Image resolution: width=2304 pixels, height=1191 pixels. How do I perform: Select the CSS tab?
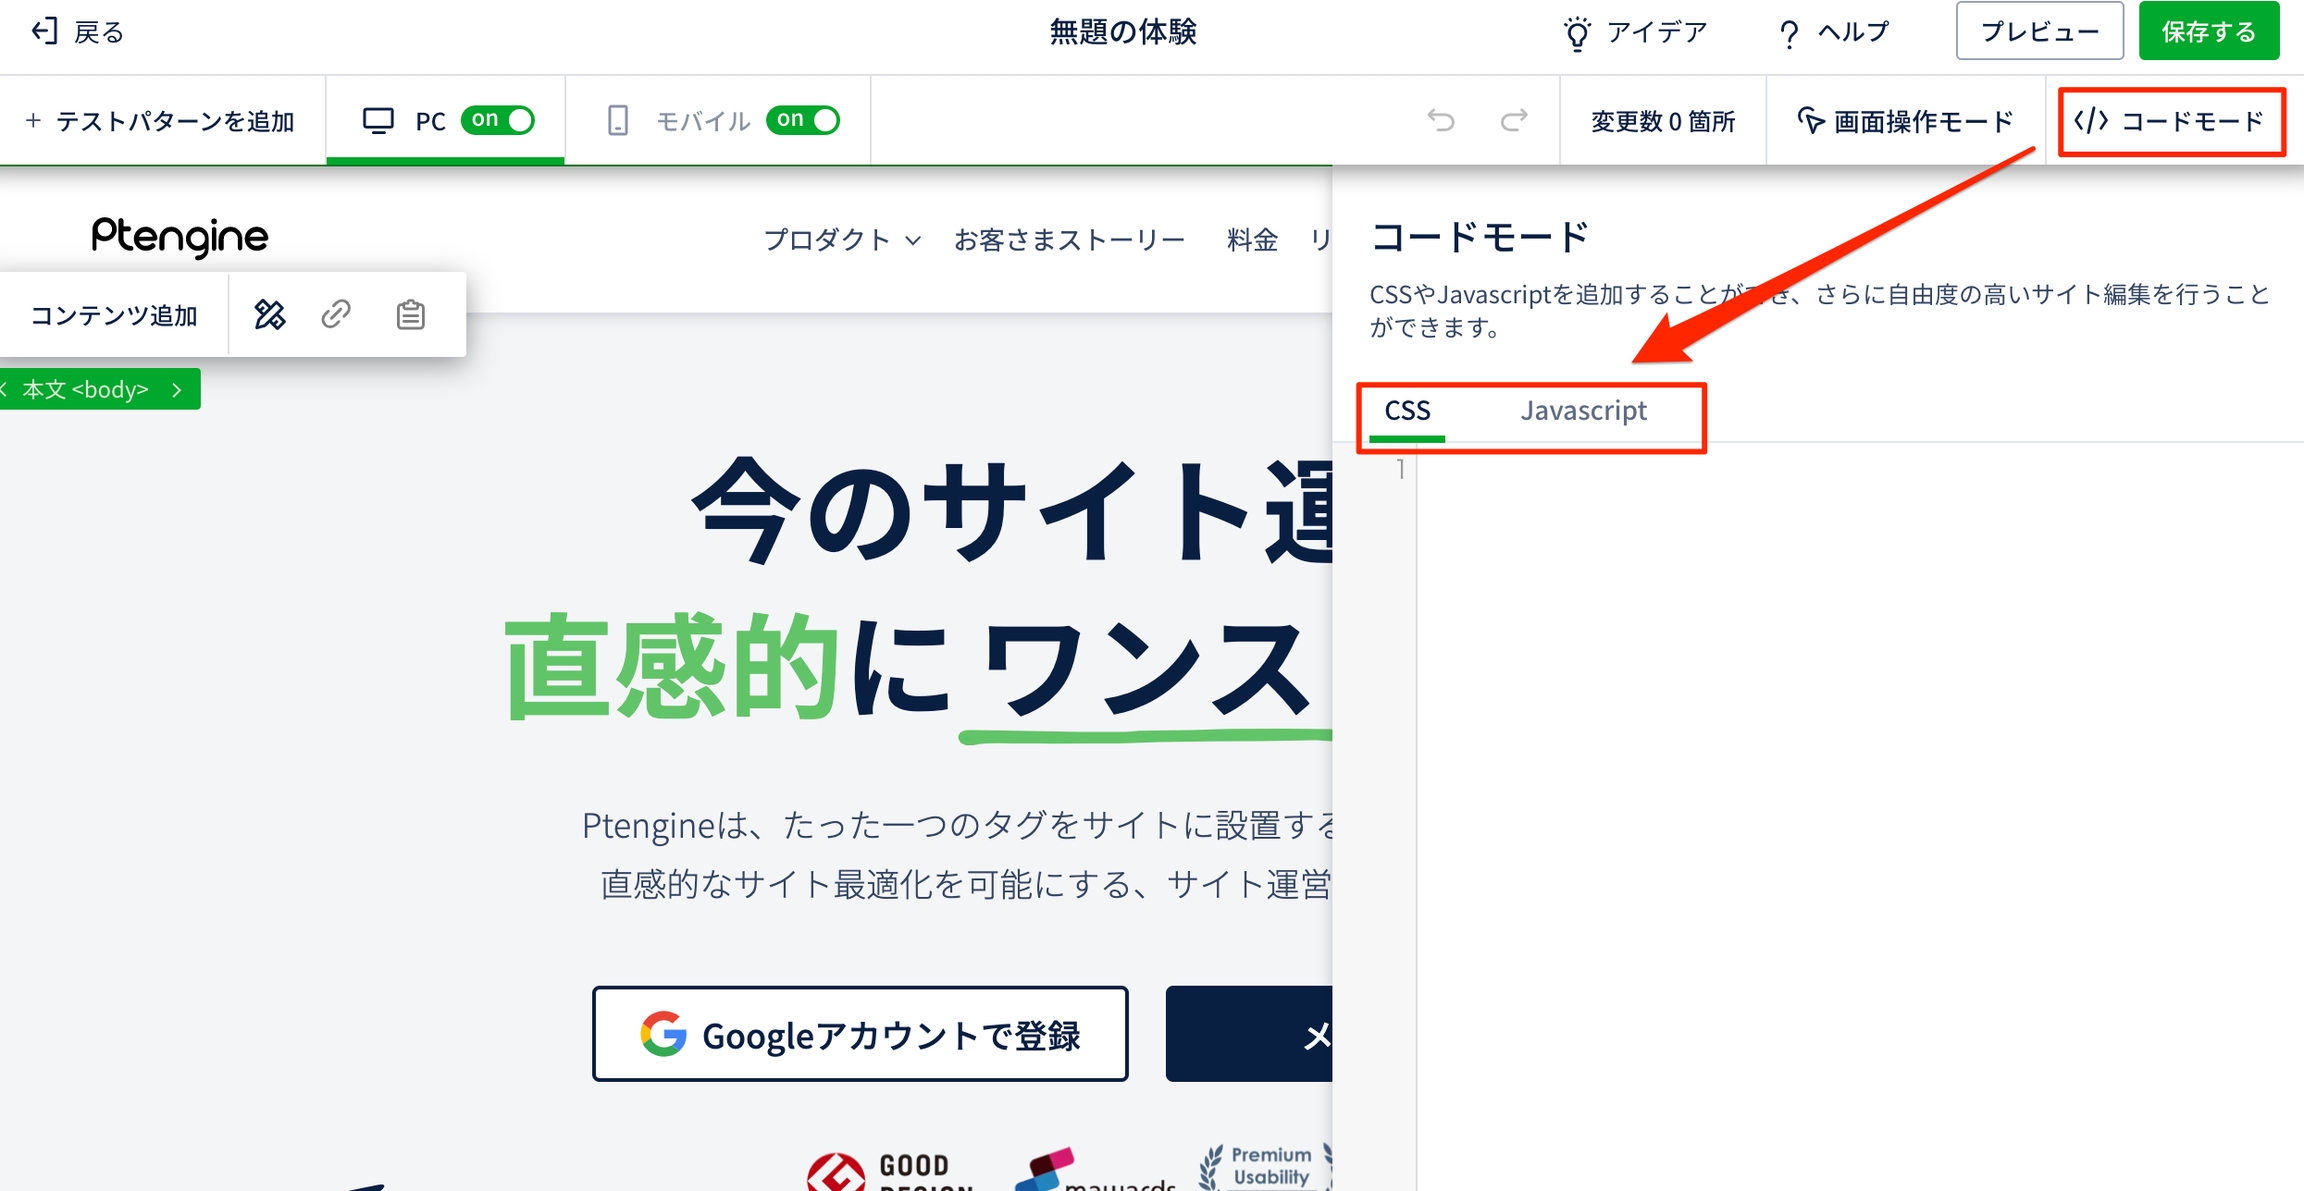coord(1407,411)
